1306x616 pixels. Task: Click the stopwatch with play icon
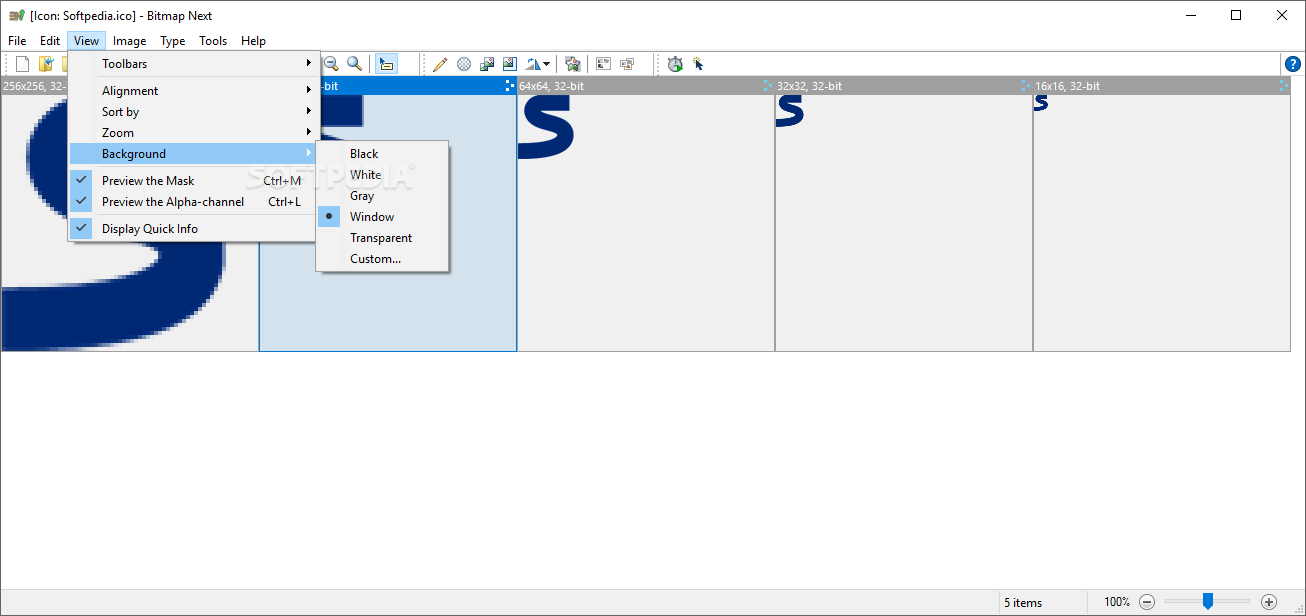pyautogui.click(x=675, y=64)
